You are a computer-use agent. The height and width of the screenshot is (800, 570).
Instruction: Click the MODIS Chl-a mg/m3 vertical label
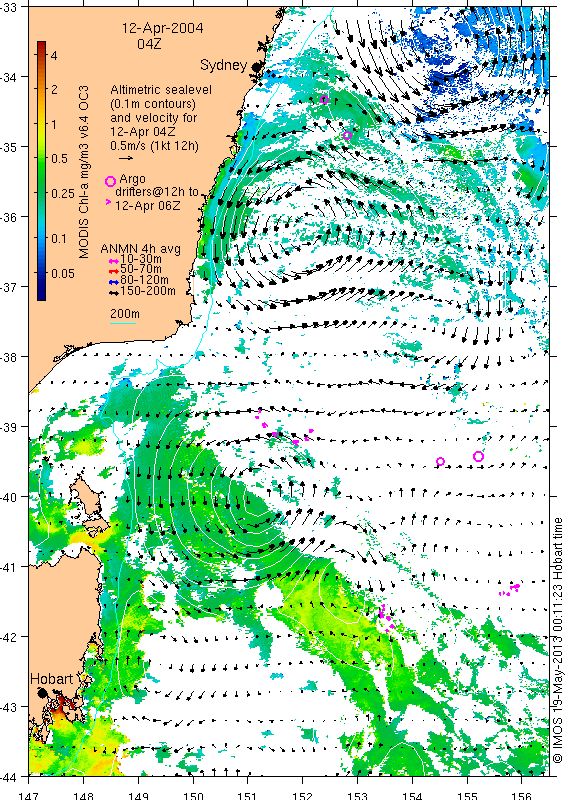(x=84, y=172)
